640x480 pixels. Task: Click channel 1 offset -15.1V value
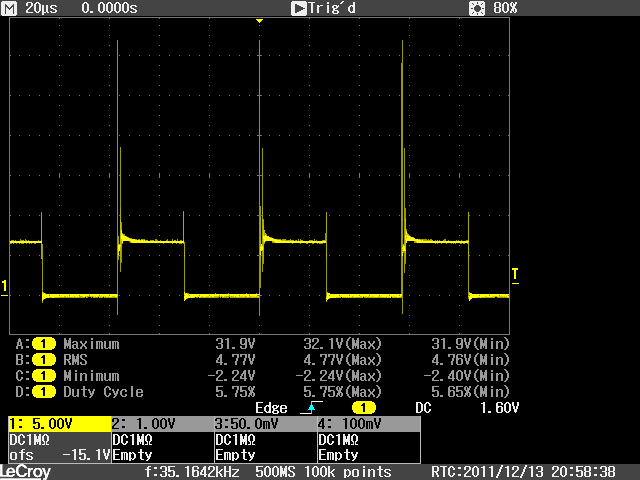coord(86,455)
